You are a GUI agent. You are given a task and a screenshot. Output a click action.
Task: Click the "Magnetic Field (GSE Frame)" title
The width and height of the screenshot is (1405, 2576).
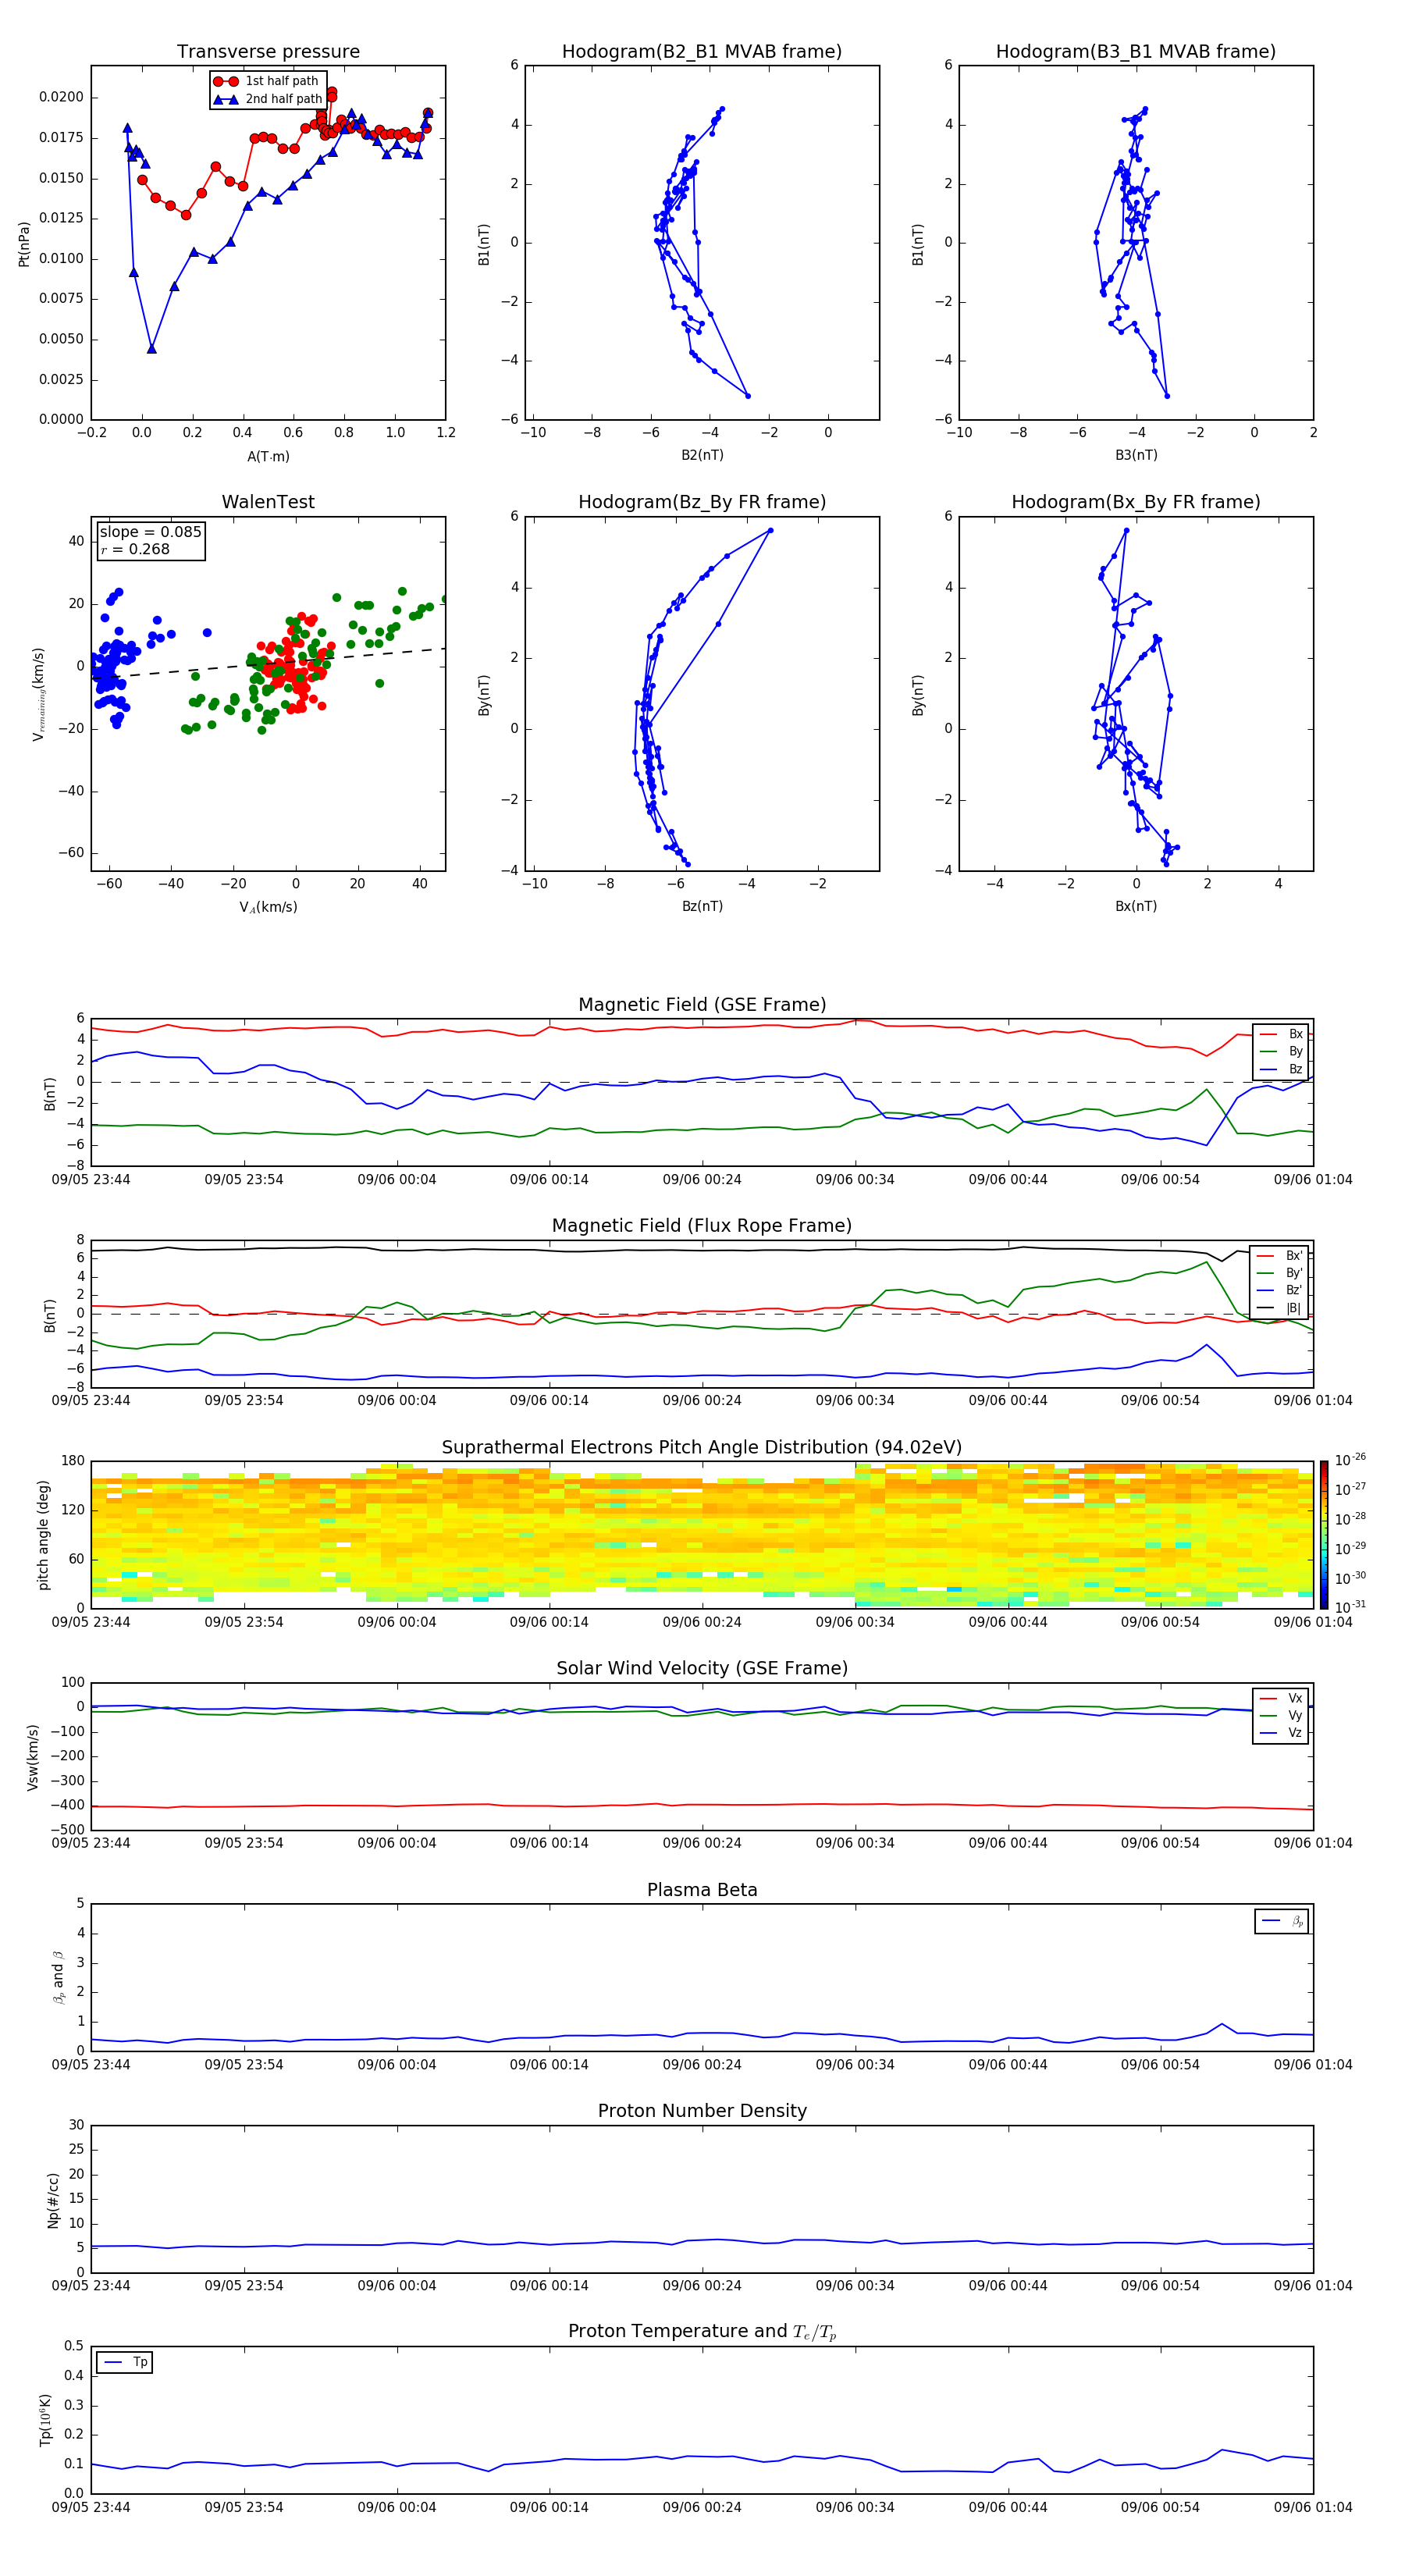point(702,1005)
